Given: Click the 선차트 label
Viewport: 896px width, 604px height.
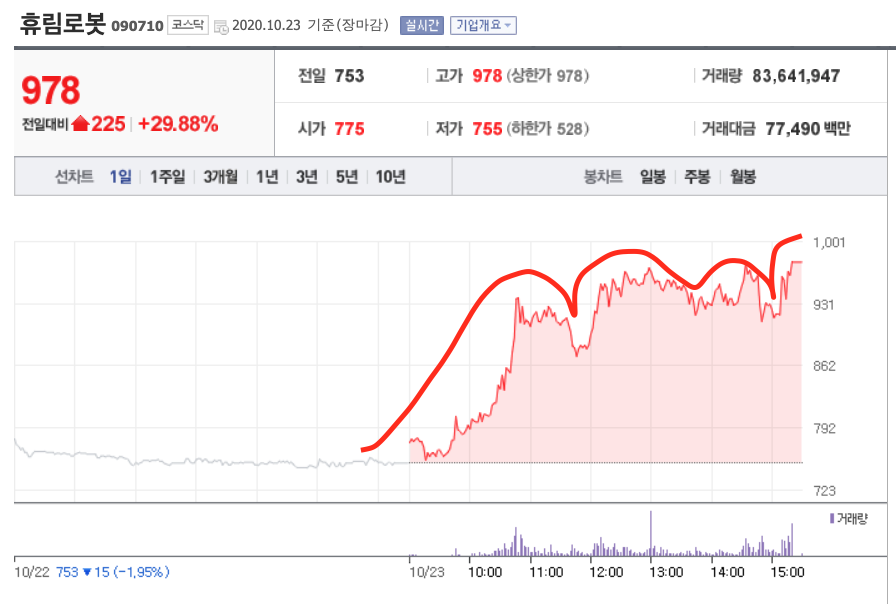Looking at the screenshot, I should pyautogui.click(x=74, y=177).
